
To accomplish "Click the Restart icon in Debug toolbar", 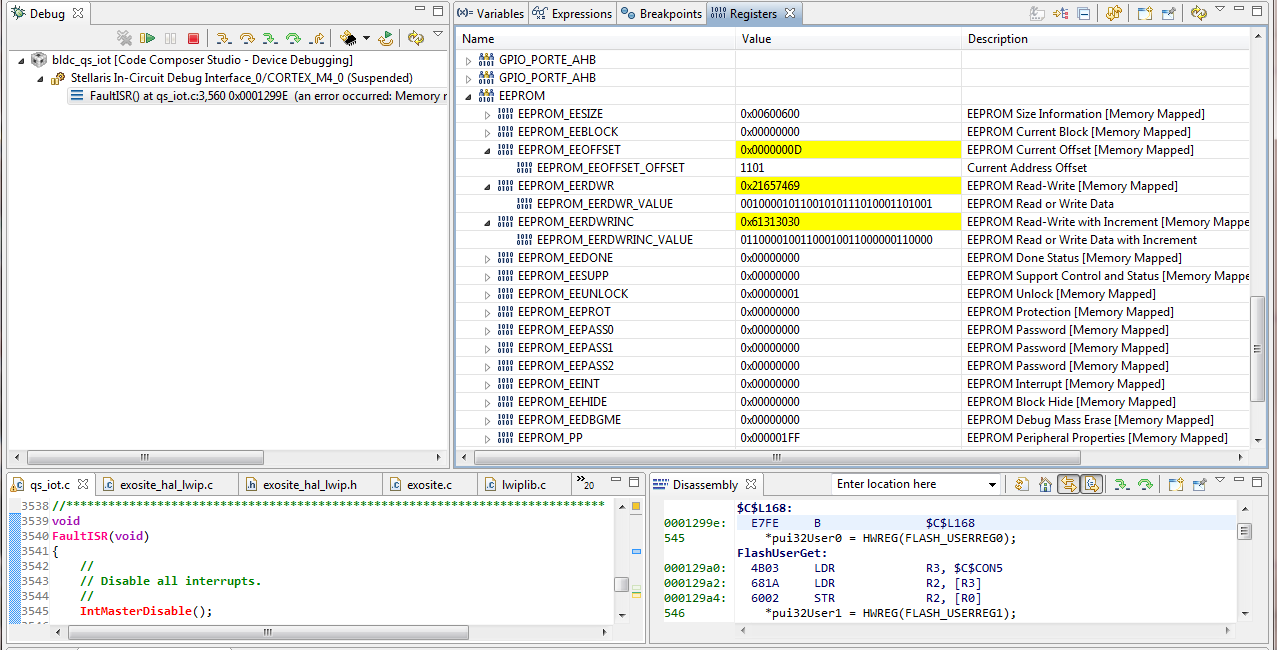I will pos(385,39).
